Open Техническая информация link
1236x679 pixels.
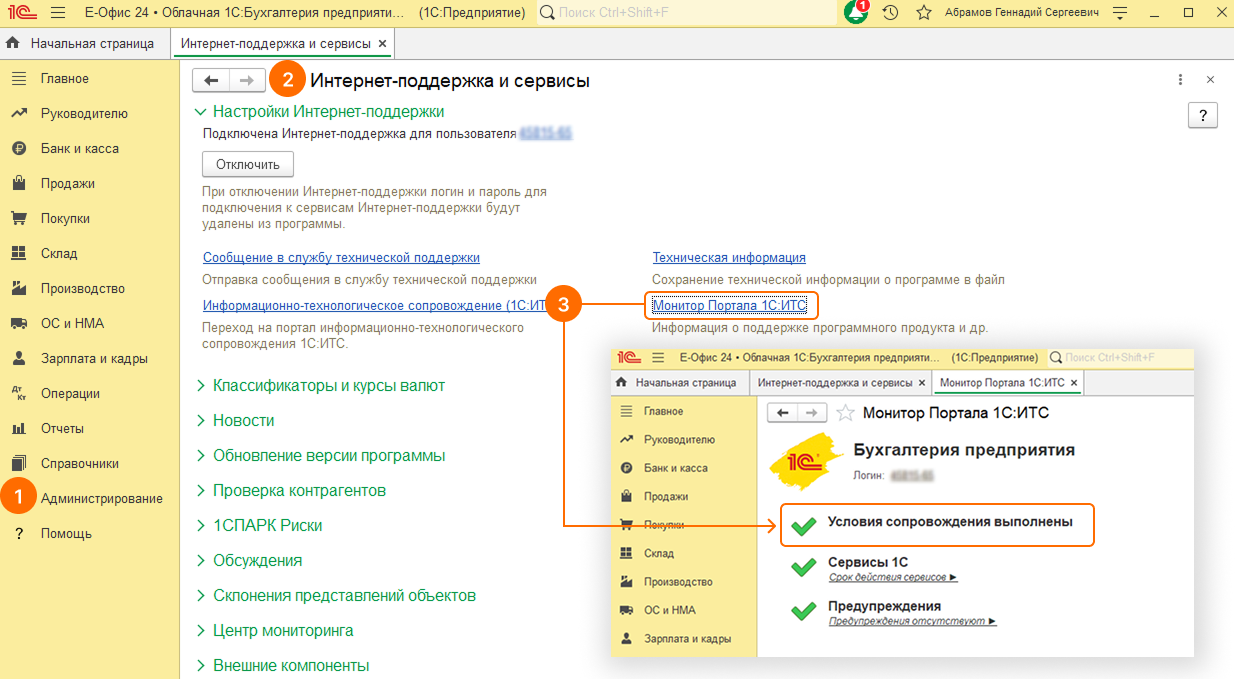click(729, 258)
